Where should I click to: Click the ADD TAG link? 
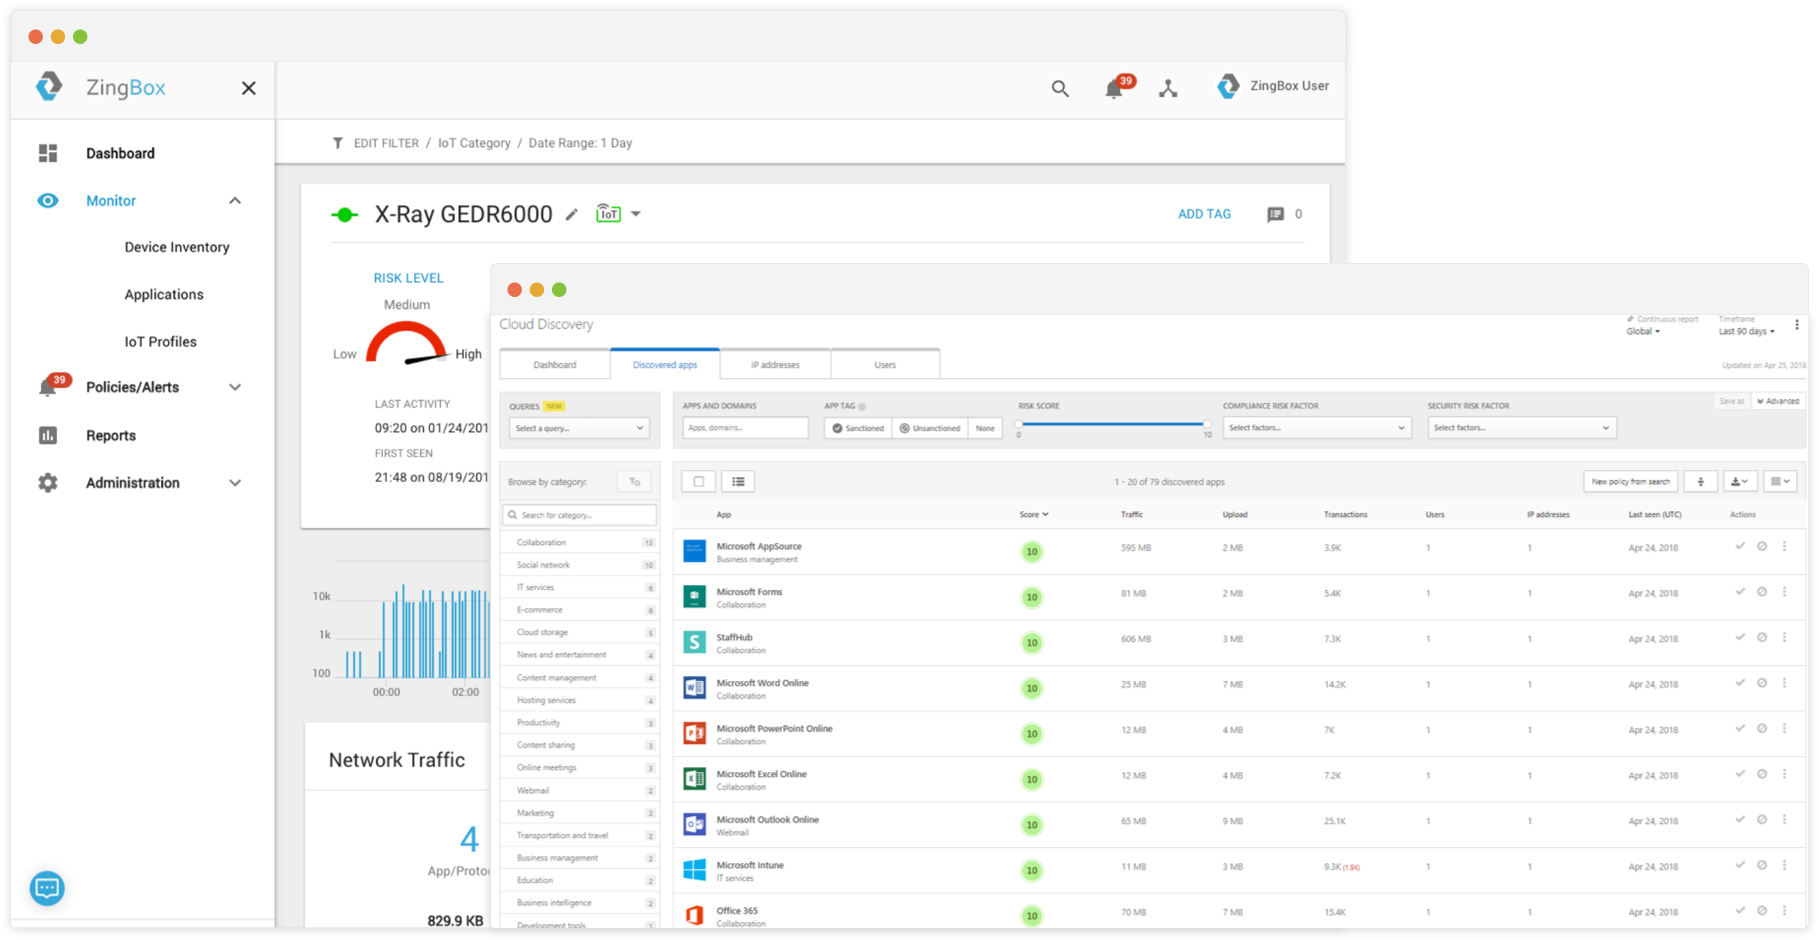point(1204,214)
